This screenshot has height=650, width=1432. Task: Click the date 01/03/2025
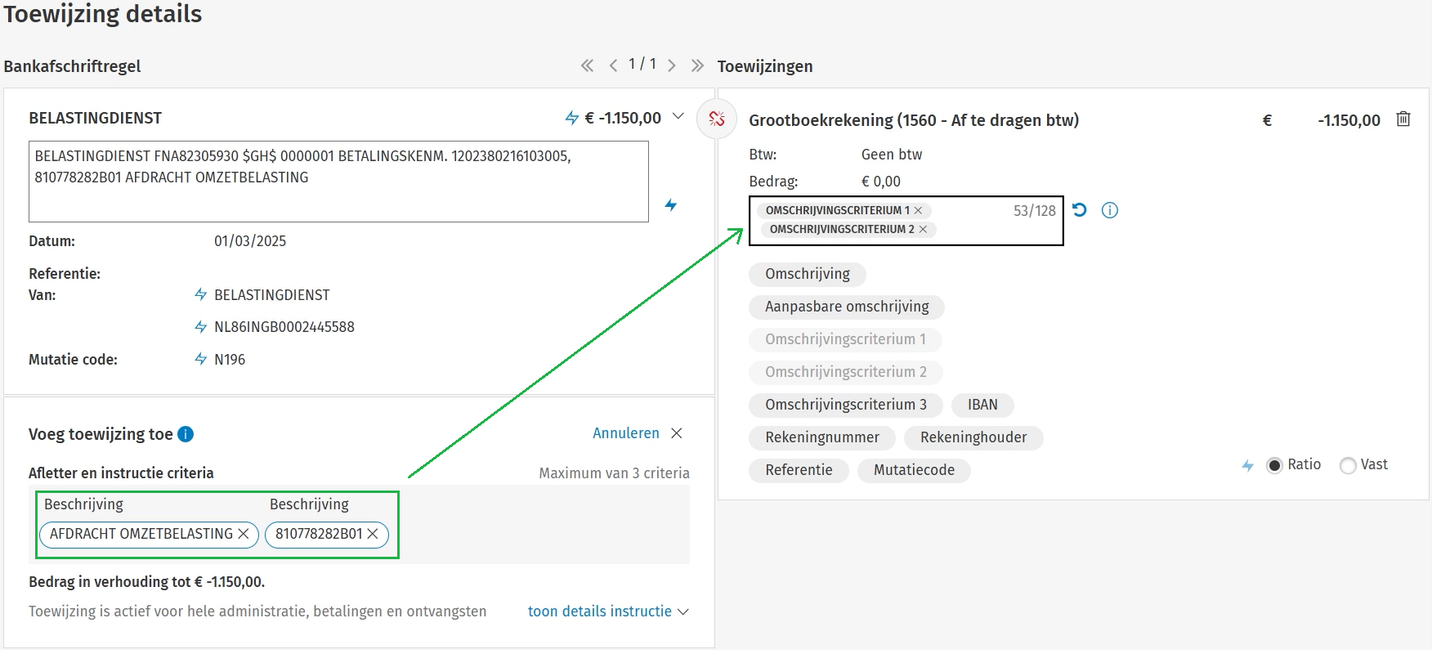(x=251, y=241)
